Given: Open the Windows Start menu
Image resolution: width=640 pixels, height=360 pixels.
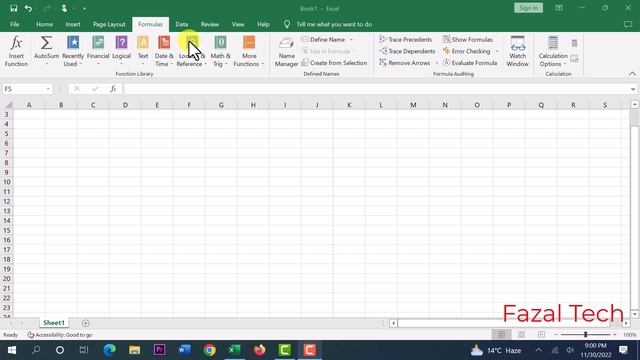Looking at the screenshot, I should pos(11,350).
